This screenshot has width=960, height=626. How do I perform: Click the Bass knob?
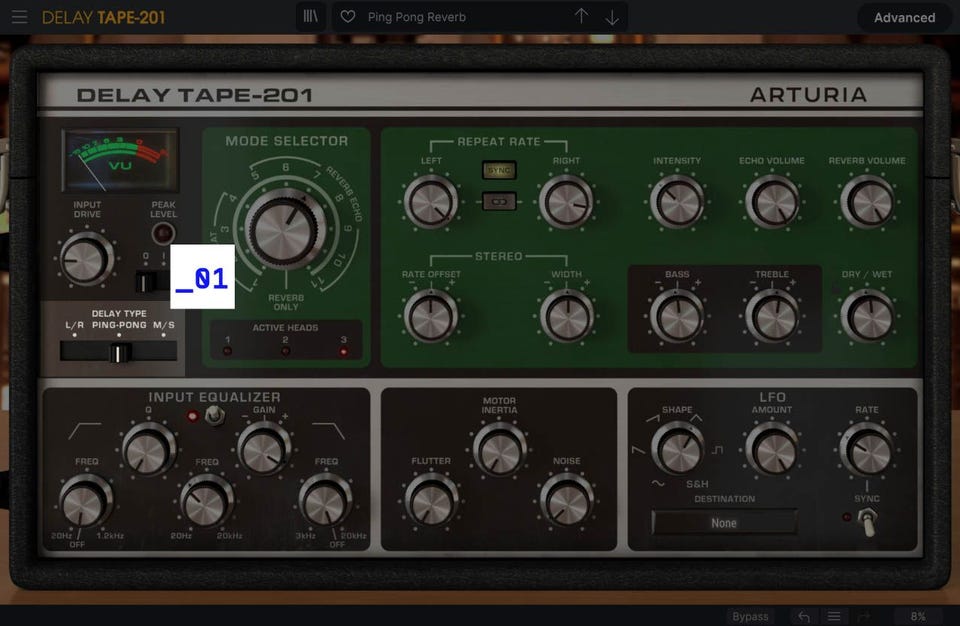tap(677, 316)
